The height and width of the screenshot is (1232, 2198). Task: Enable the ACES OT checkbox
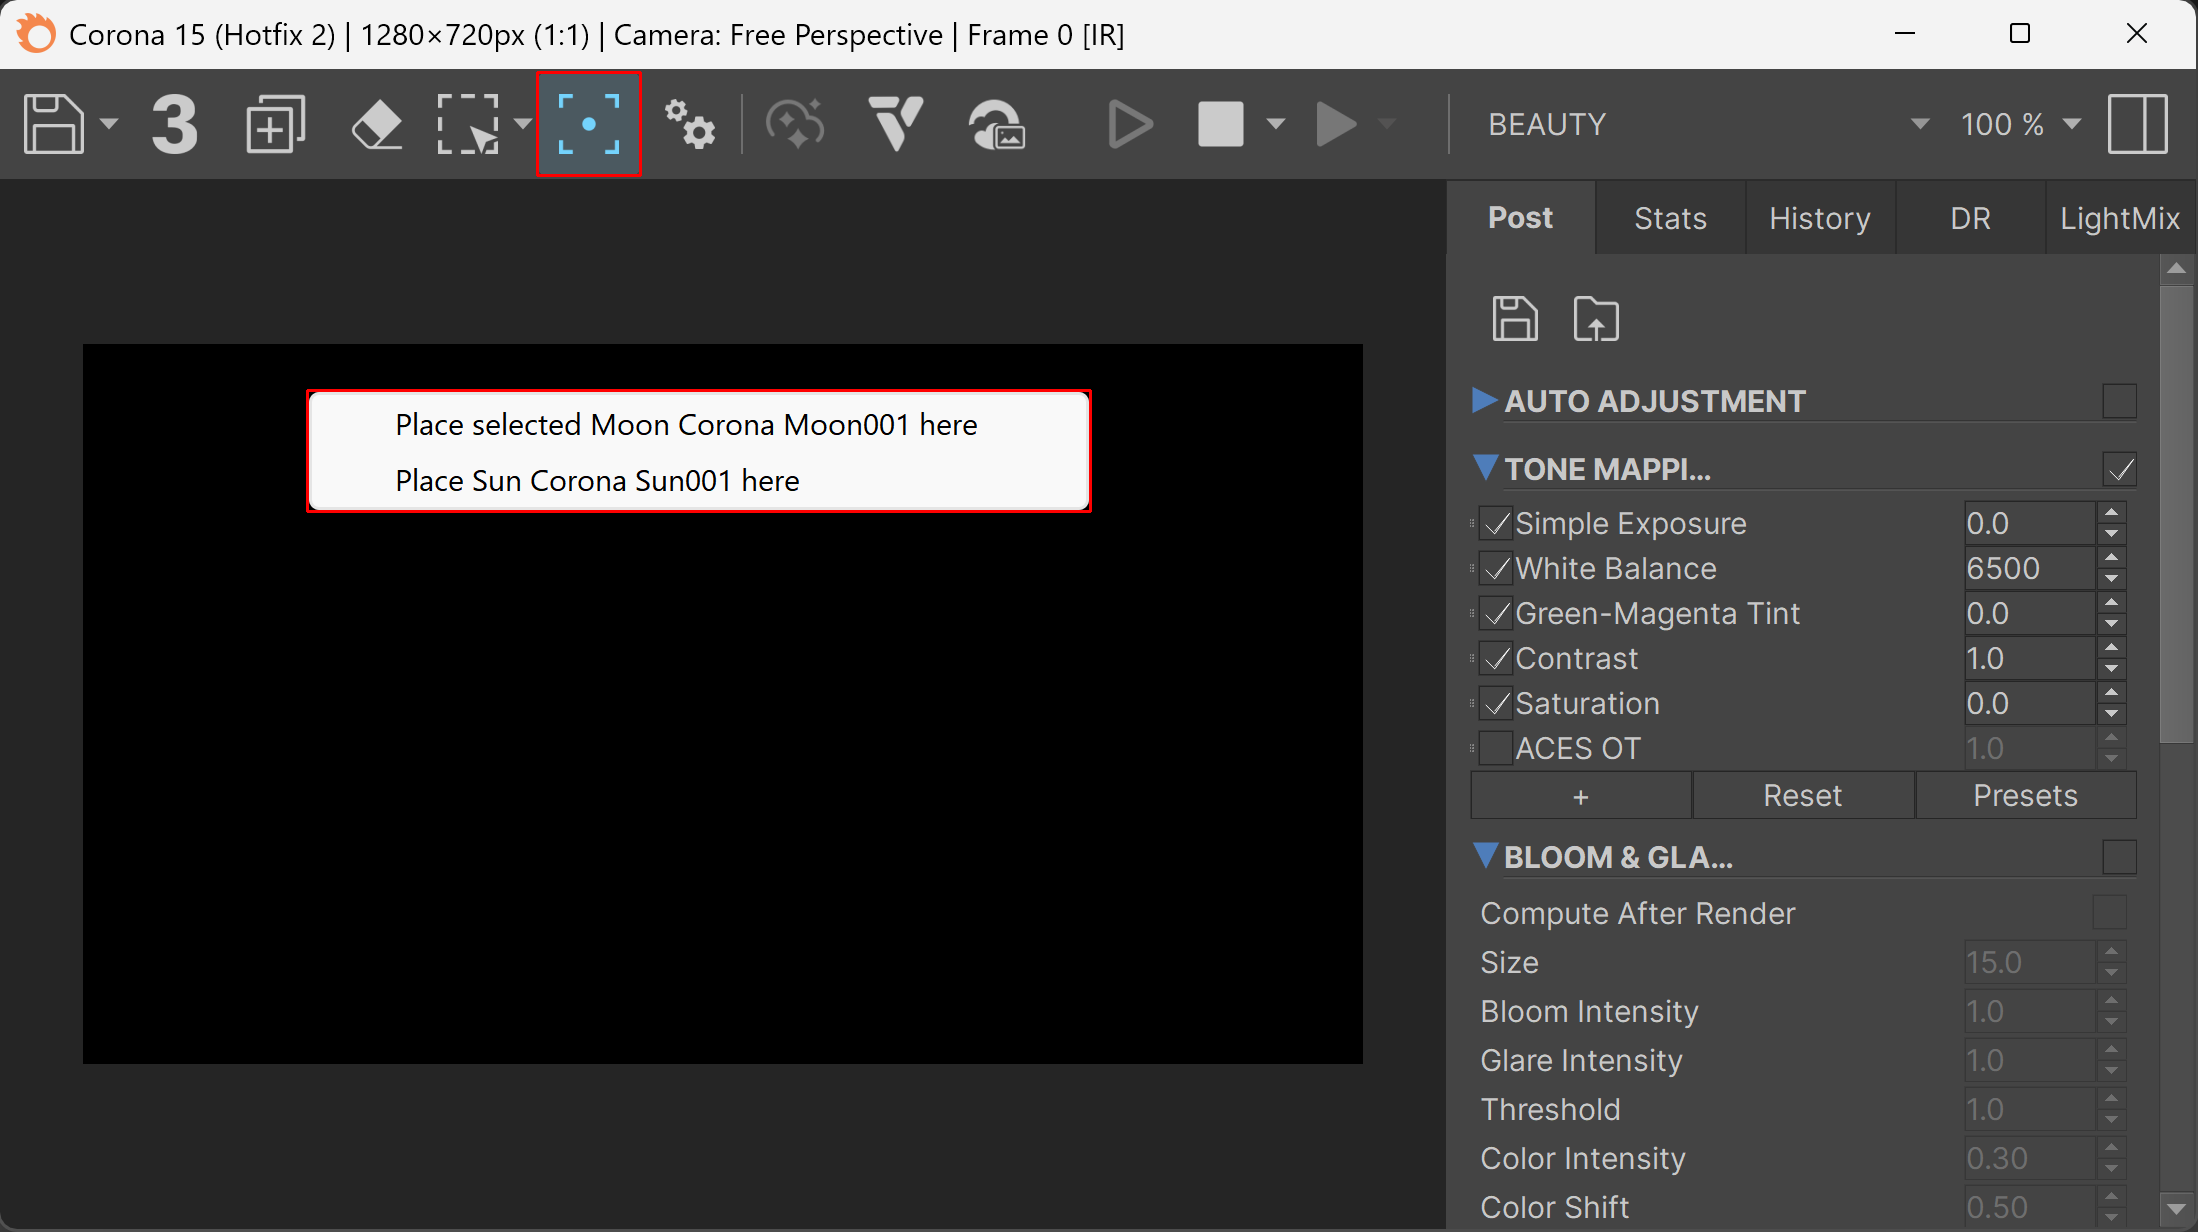point(1497,748)
